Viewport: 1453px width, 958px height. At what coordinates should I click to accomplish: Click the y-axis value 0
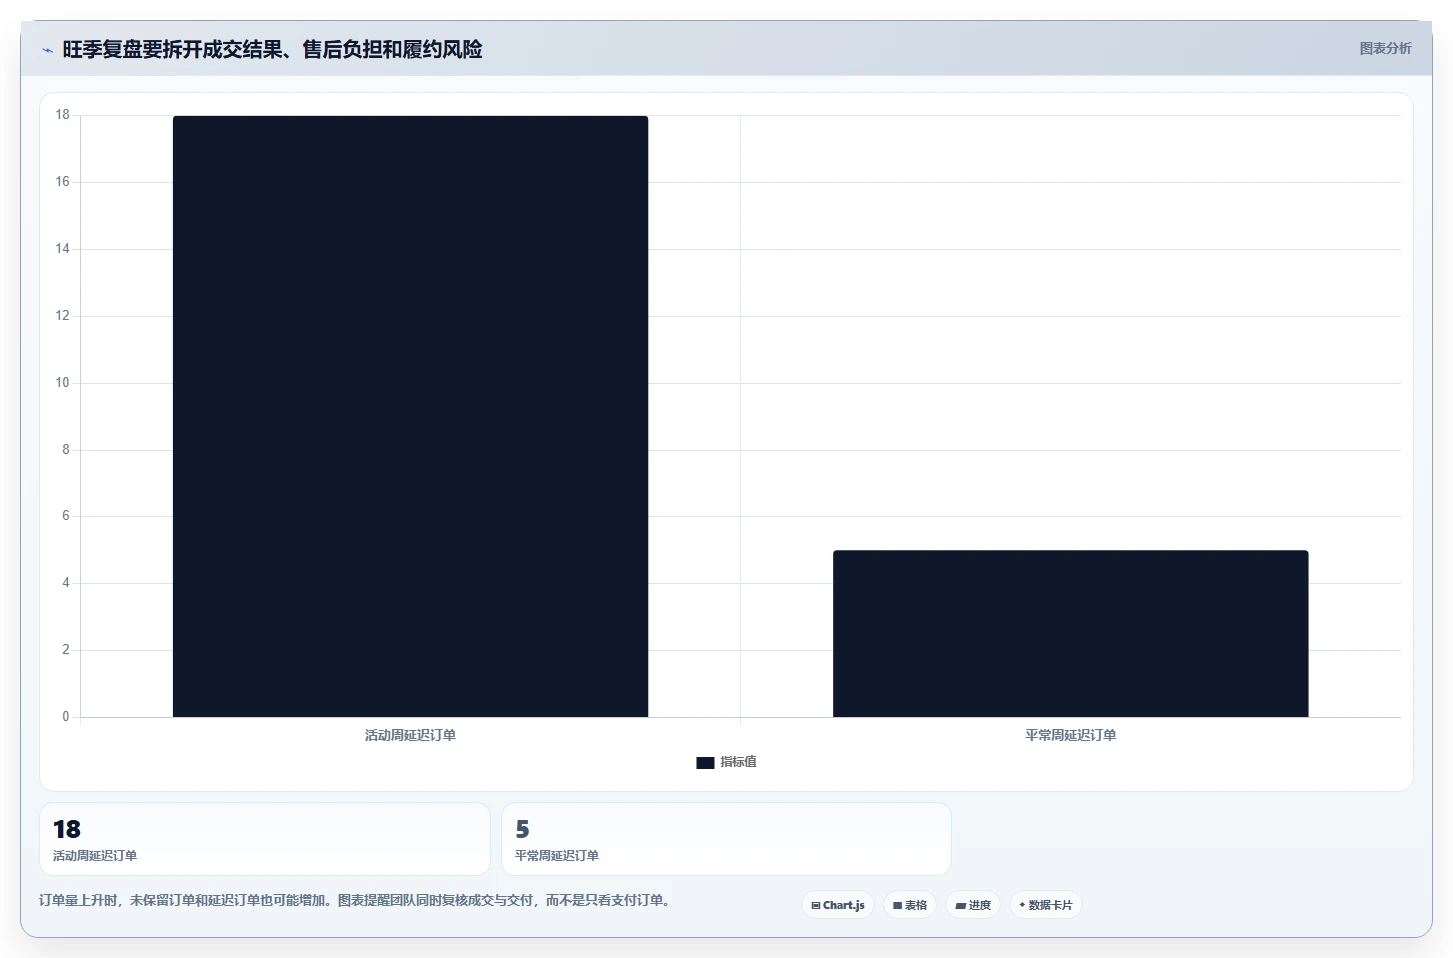(66, 717)
